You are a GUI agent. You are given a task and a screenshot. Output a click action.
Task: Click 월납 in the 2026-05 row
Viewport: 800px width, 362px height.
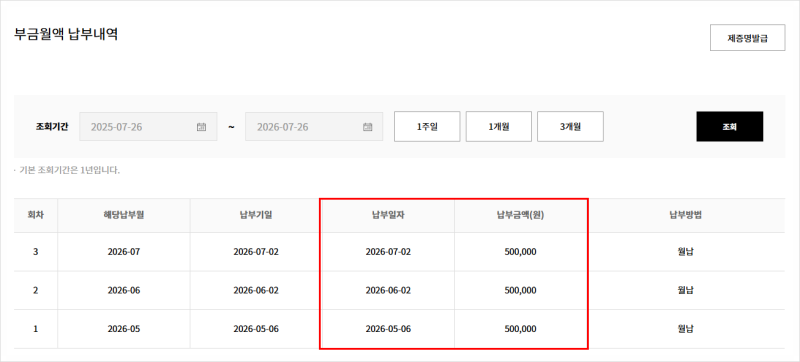[x=686, y=329]
